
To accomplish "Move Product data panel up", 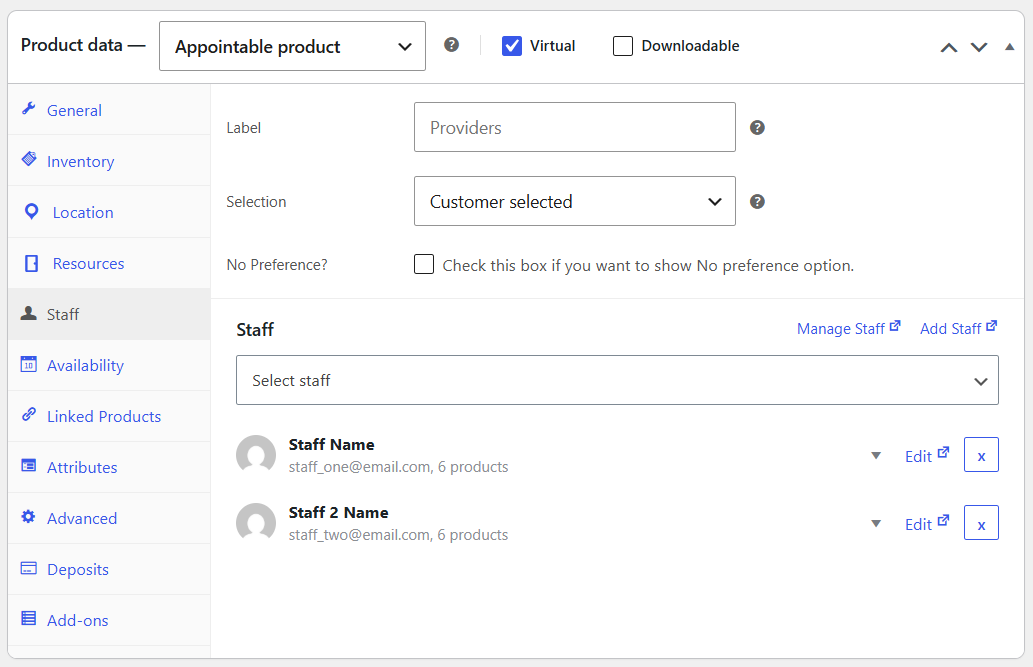I will [x=949, y=47].
